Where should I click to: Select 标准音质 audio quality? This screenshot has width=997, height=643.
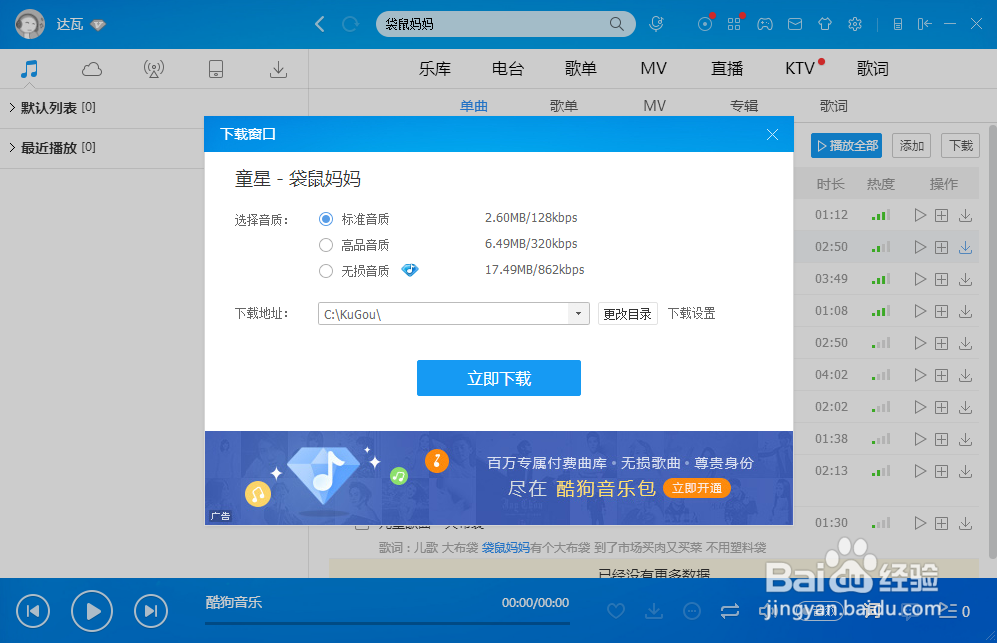328,218
